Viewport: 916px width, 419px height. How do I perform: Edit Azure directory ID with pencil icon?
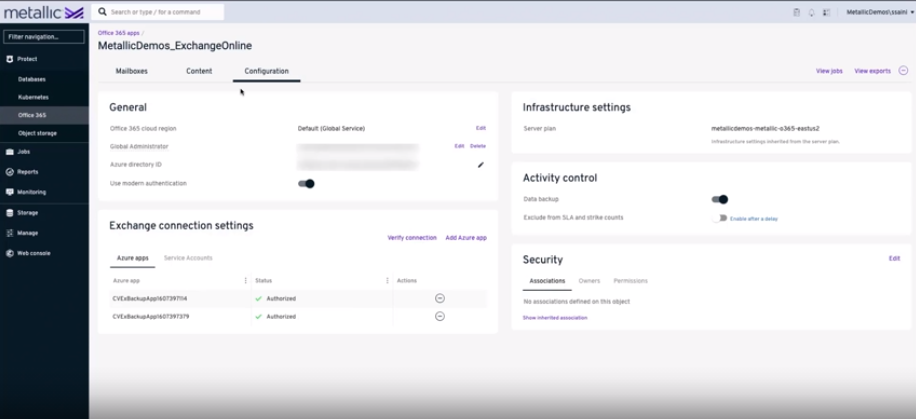(481, 165)
